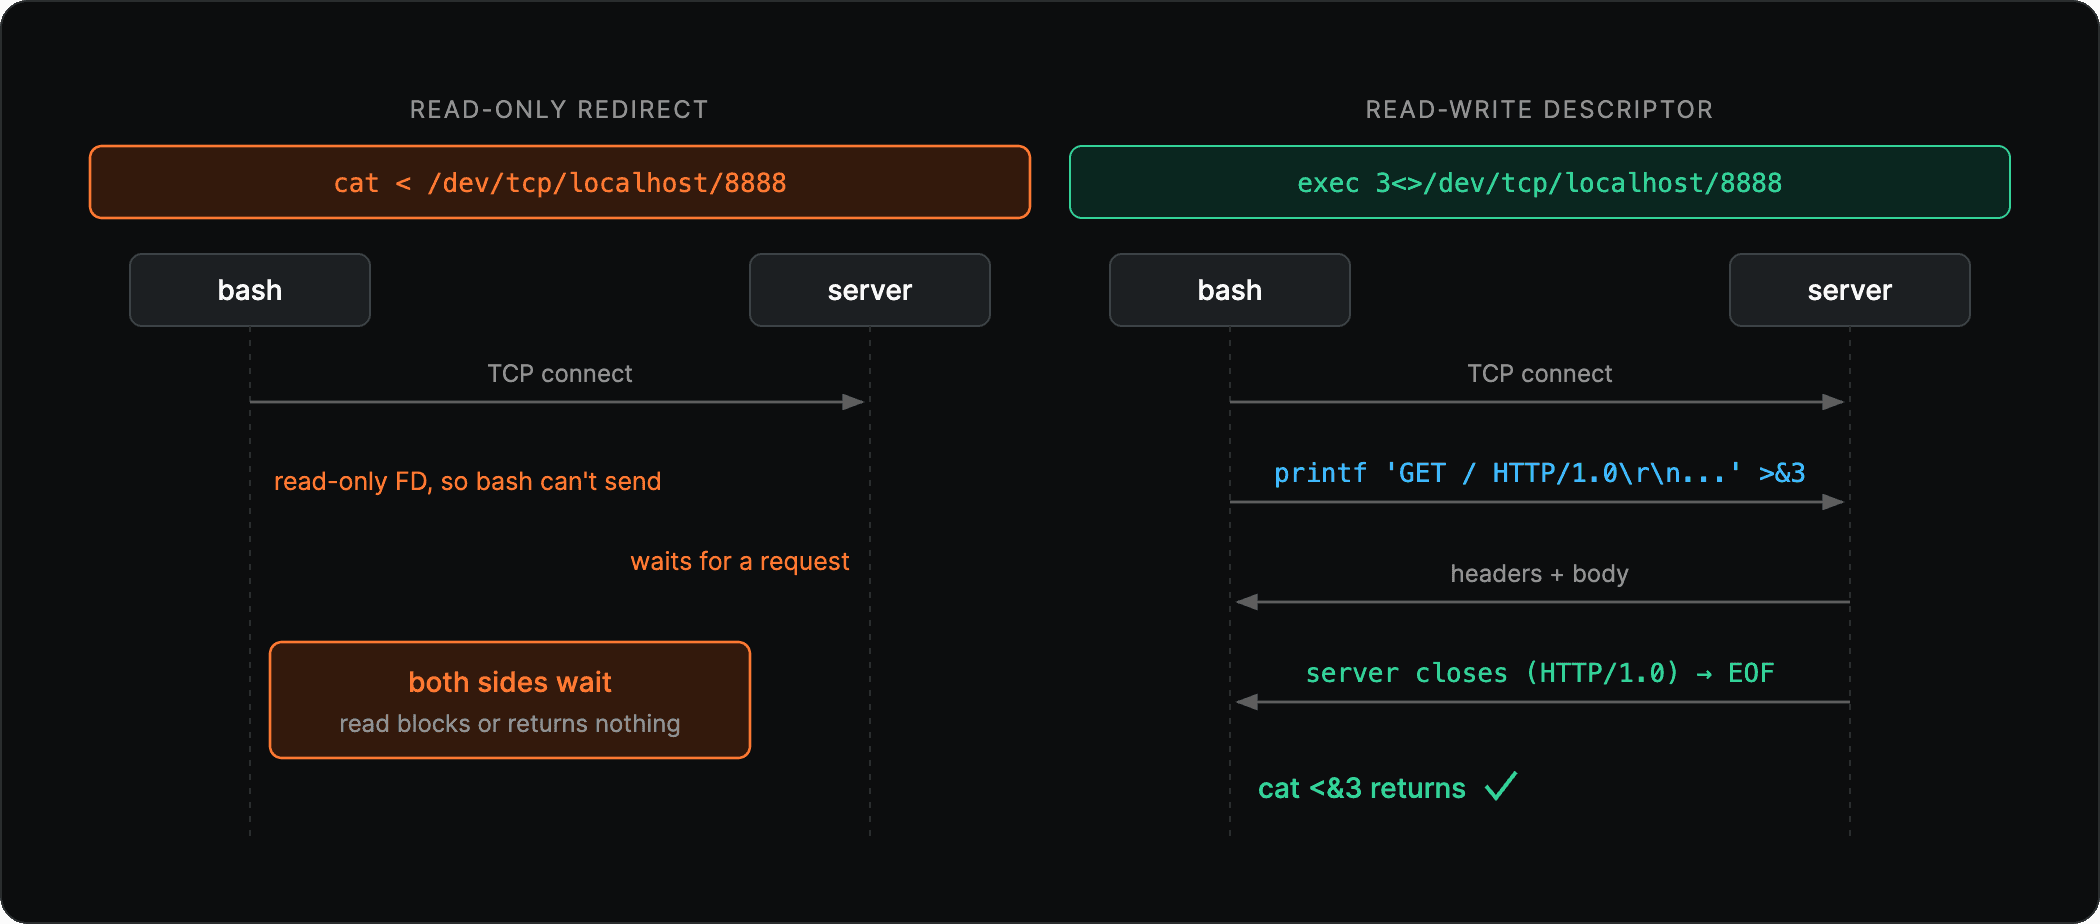Select the green exec 3<>/dev/tcp/localhost/8888 command box
Screen dimensions: 2100x924
(x=1540, y=182)
